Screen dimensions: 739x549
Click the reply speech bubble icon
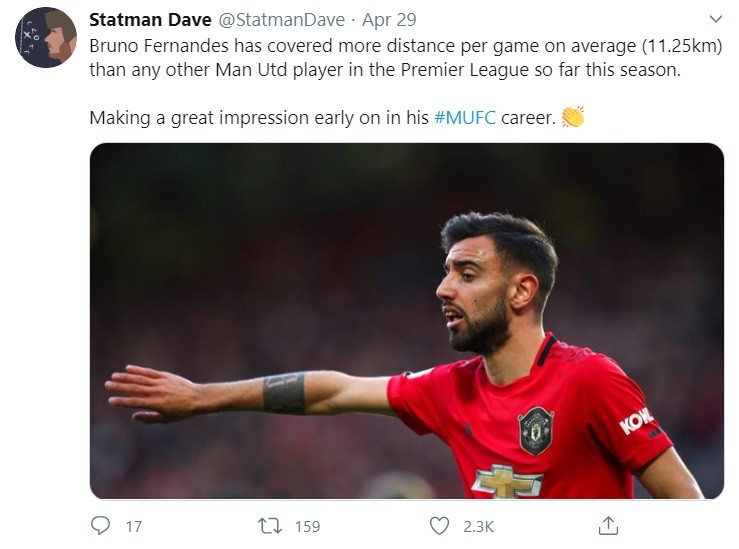tap(100, 524)
